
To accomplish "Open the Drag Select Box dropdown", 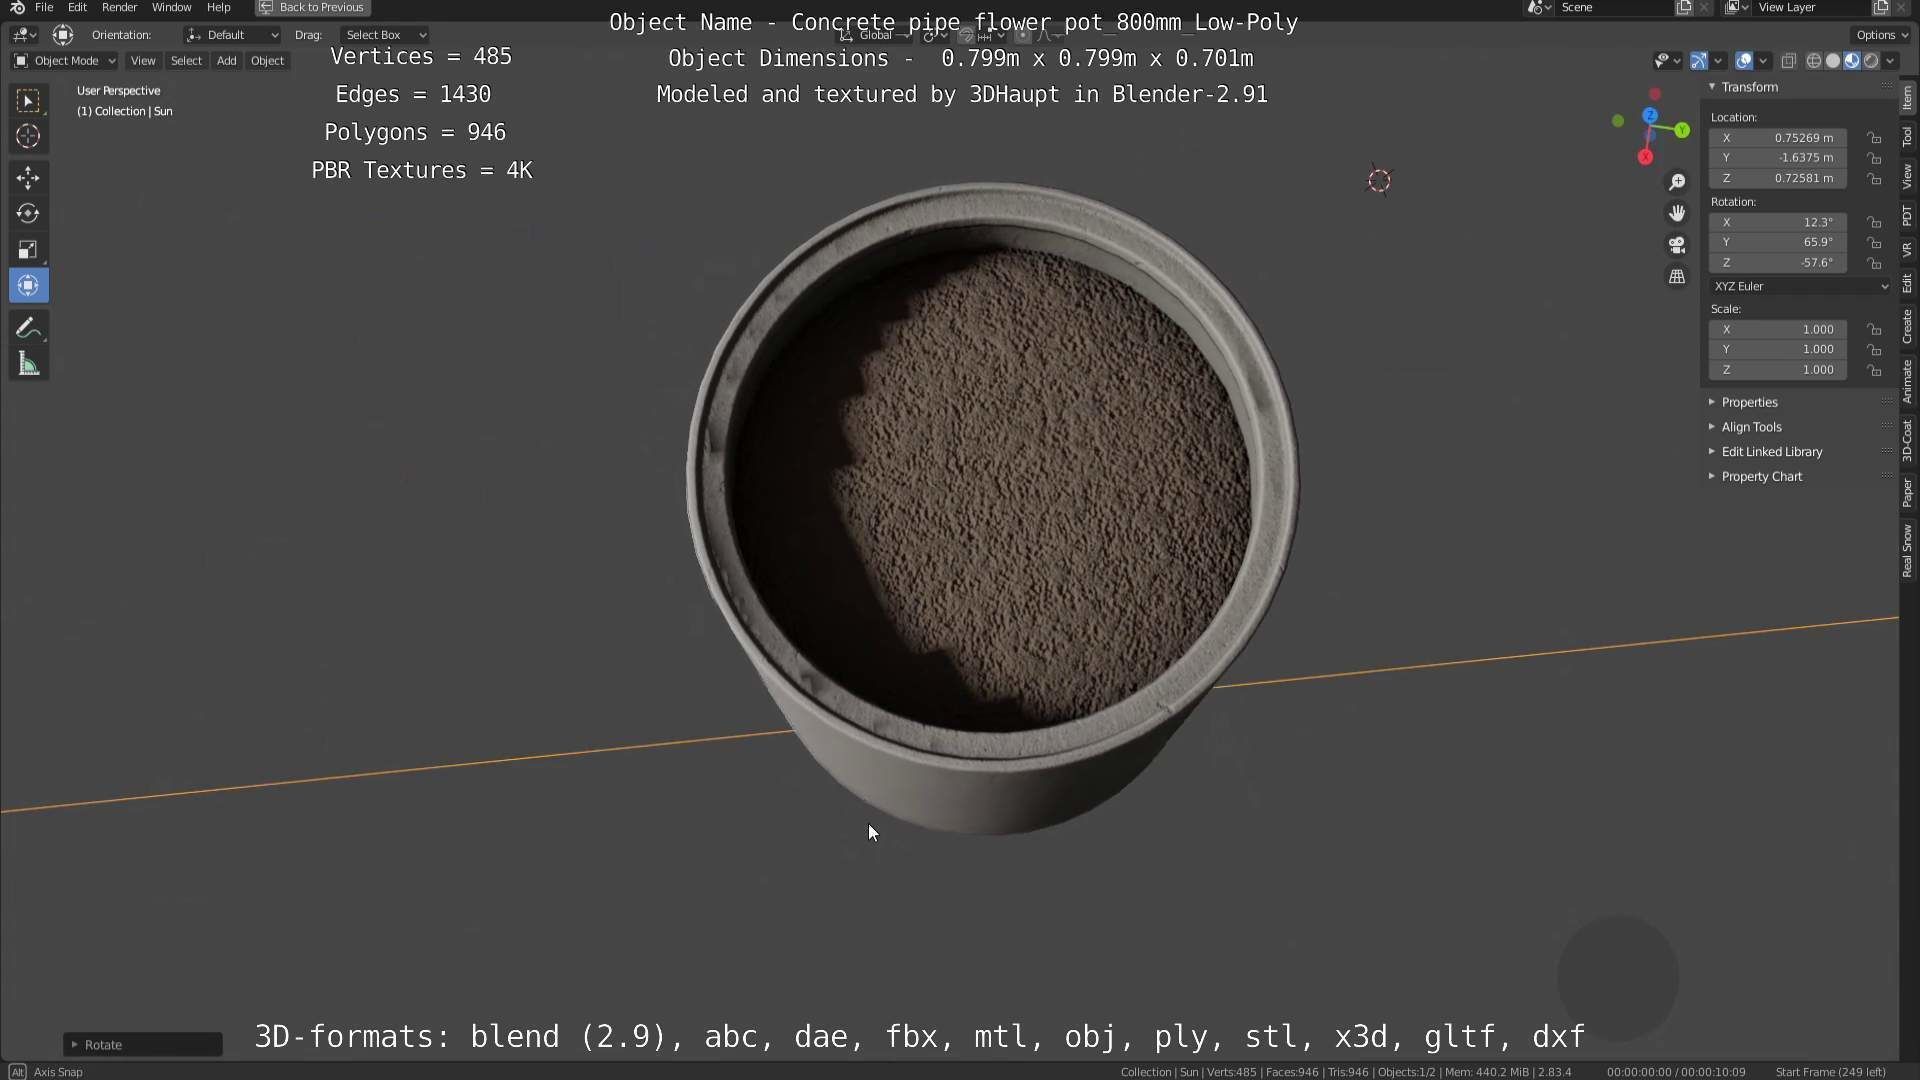I will tap(384, 35).
